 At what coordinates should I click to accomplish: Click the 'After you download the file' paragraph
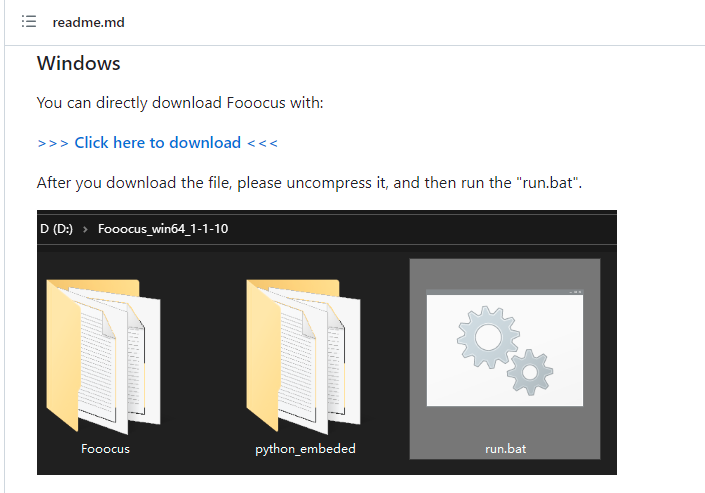click(309, 183)
